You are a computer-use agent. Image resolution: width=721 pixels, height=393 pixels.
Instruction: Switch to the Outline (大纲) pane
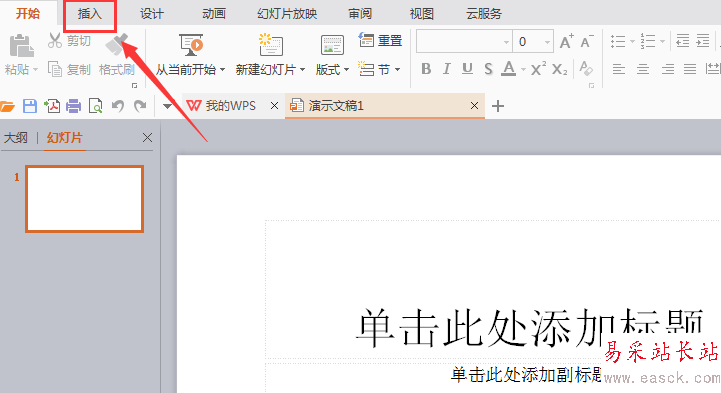16,137
